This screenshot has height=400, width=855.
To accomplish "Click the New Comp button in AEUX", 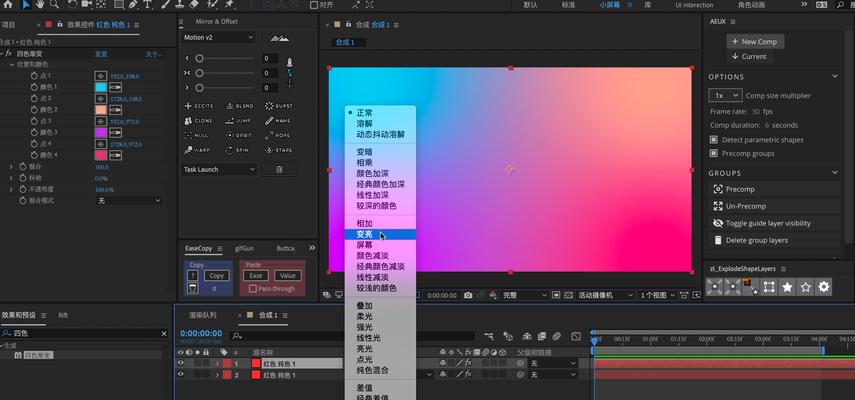I will 755,41.
